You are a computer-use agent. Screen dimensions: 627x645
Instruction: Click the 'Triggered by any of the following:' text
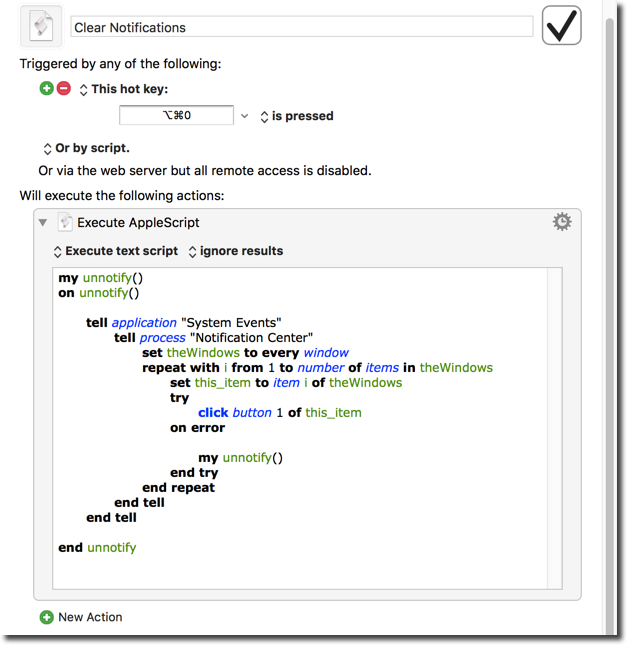click(x=121, y=64)
